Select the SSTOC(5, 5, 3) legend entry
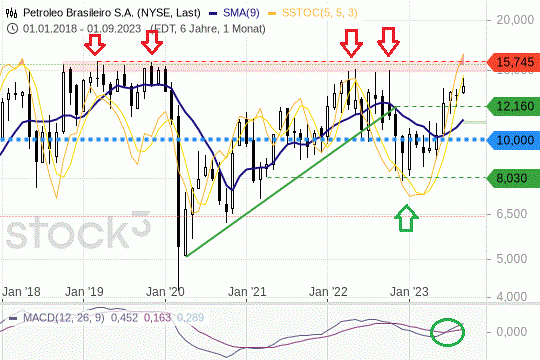This screenshot has width=540, height=360. [x=313, y=13]
